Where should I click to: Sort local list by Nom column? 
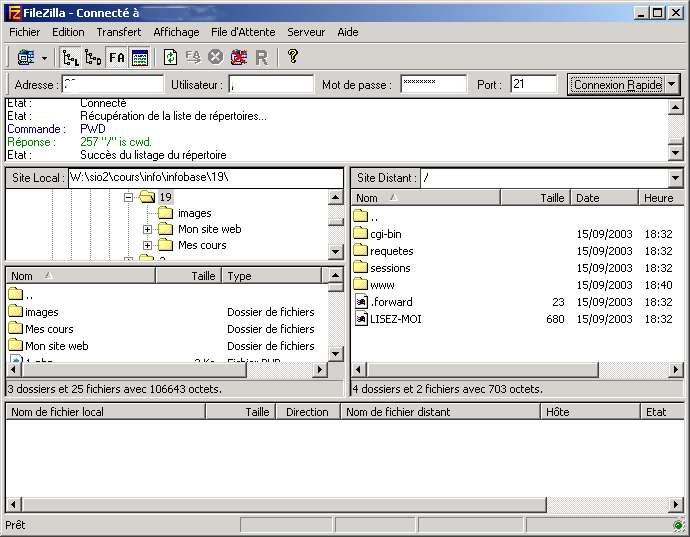pyautogui.click(x=81, y=276)
